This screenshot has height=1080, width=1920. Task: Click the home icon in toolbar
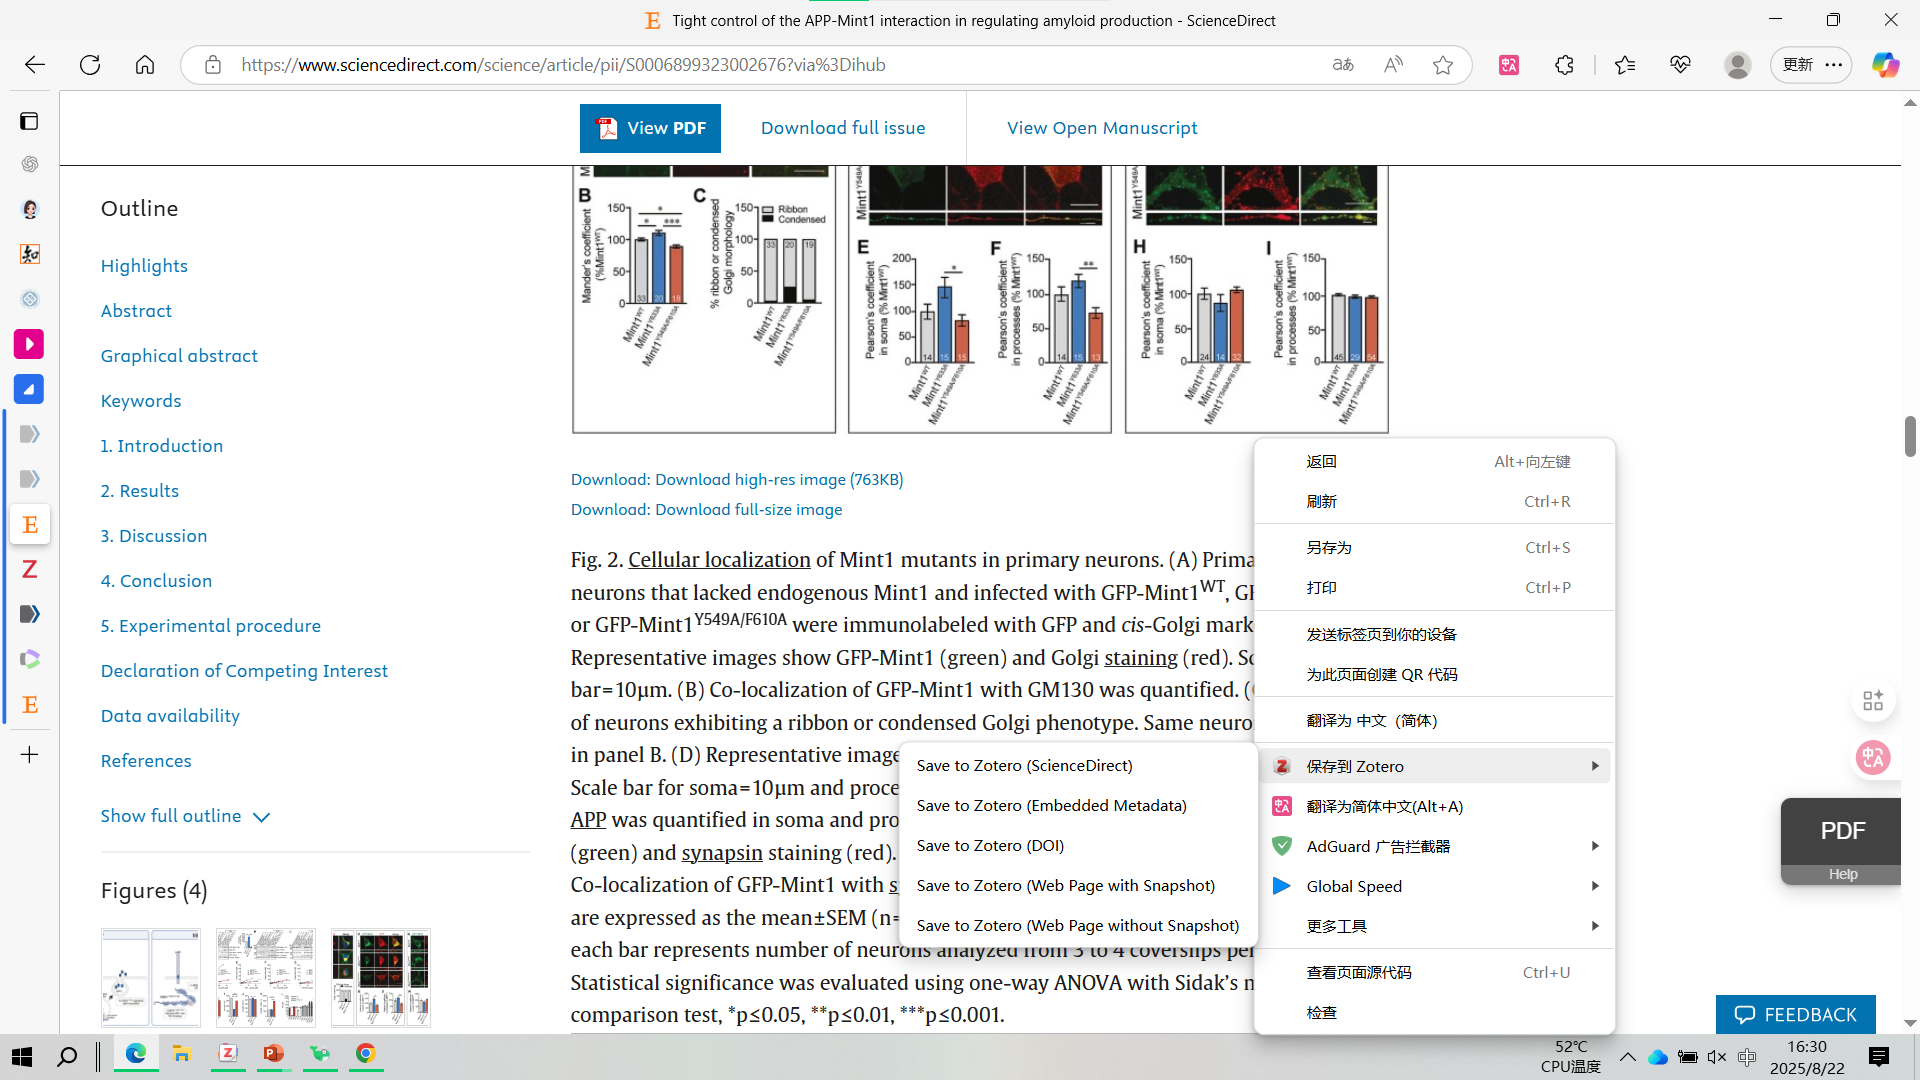tap(145, 65)
